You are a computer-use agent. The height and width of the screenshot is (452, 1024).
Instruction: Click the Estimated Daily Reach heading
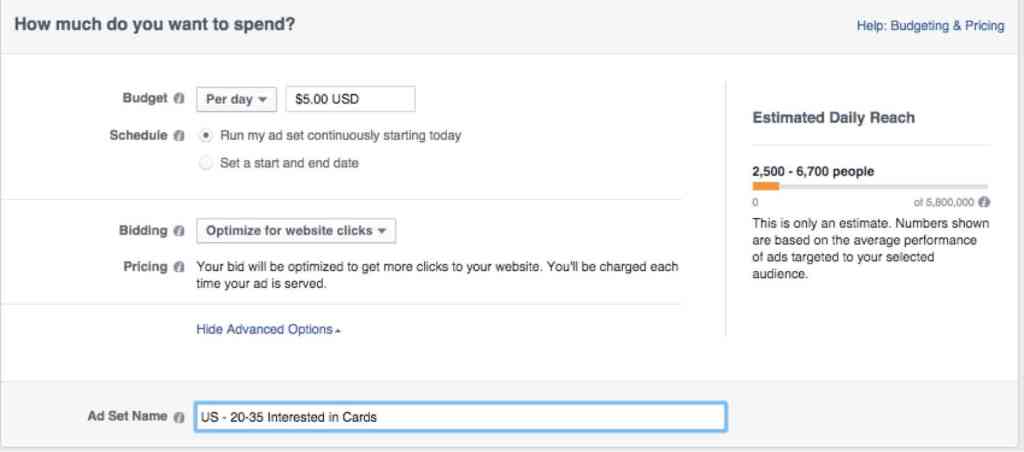833,118
